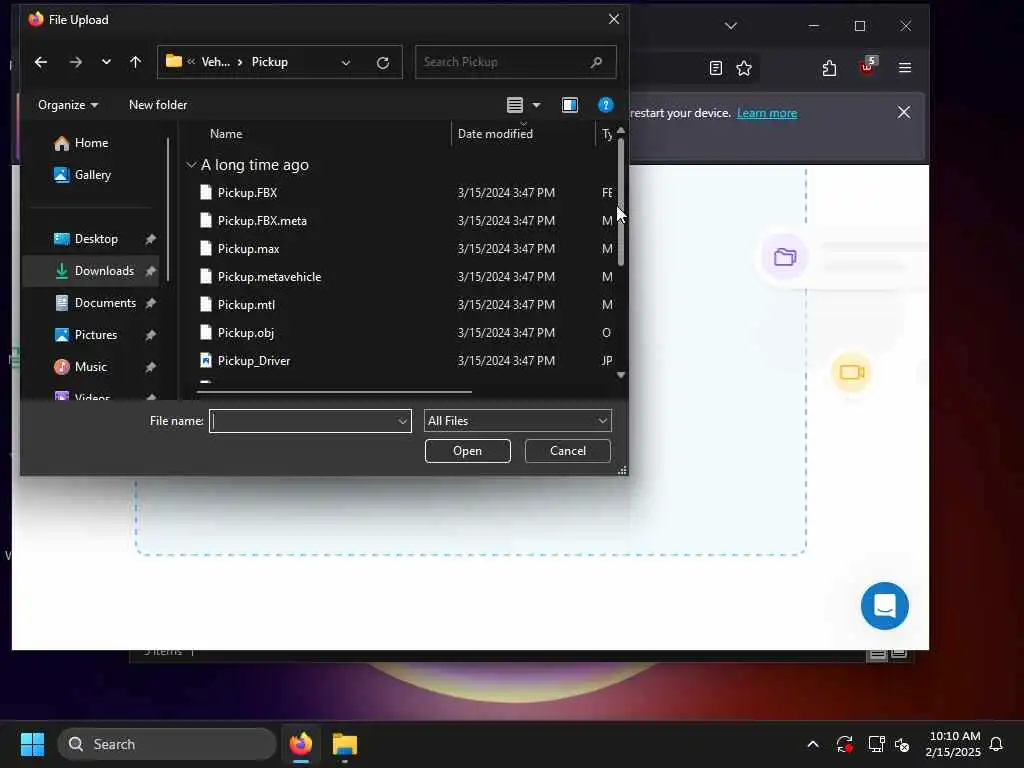Image resolution: width=1024 pixels, height=768 pixels.
Task: Open Downloads in navigation pane
Action: [95, 271]
